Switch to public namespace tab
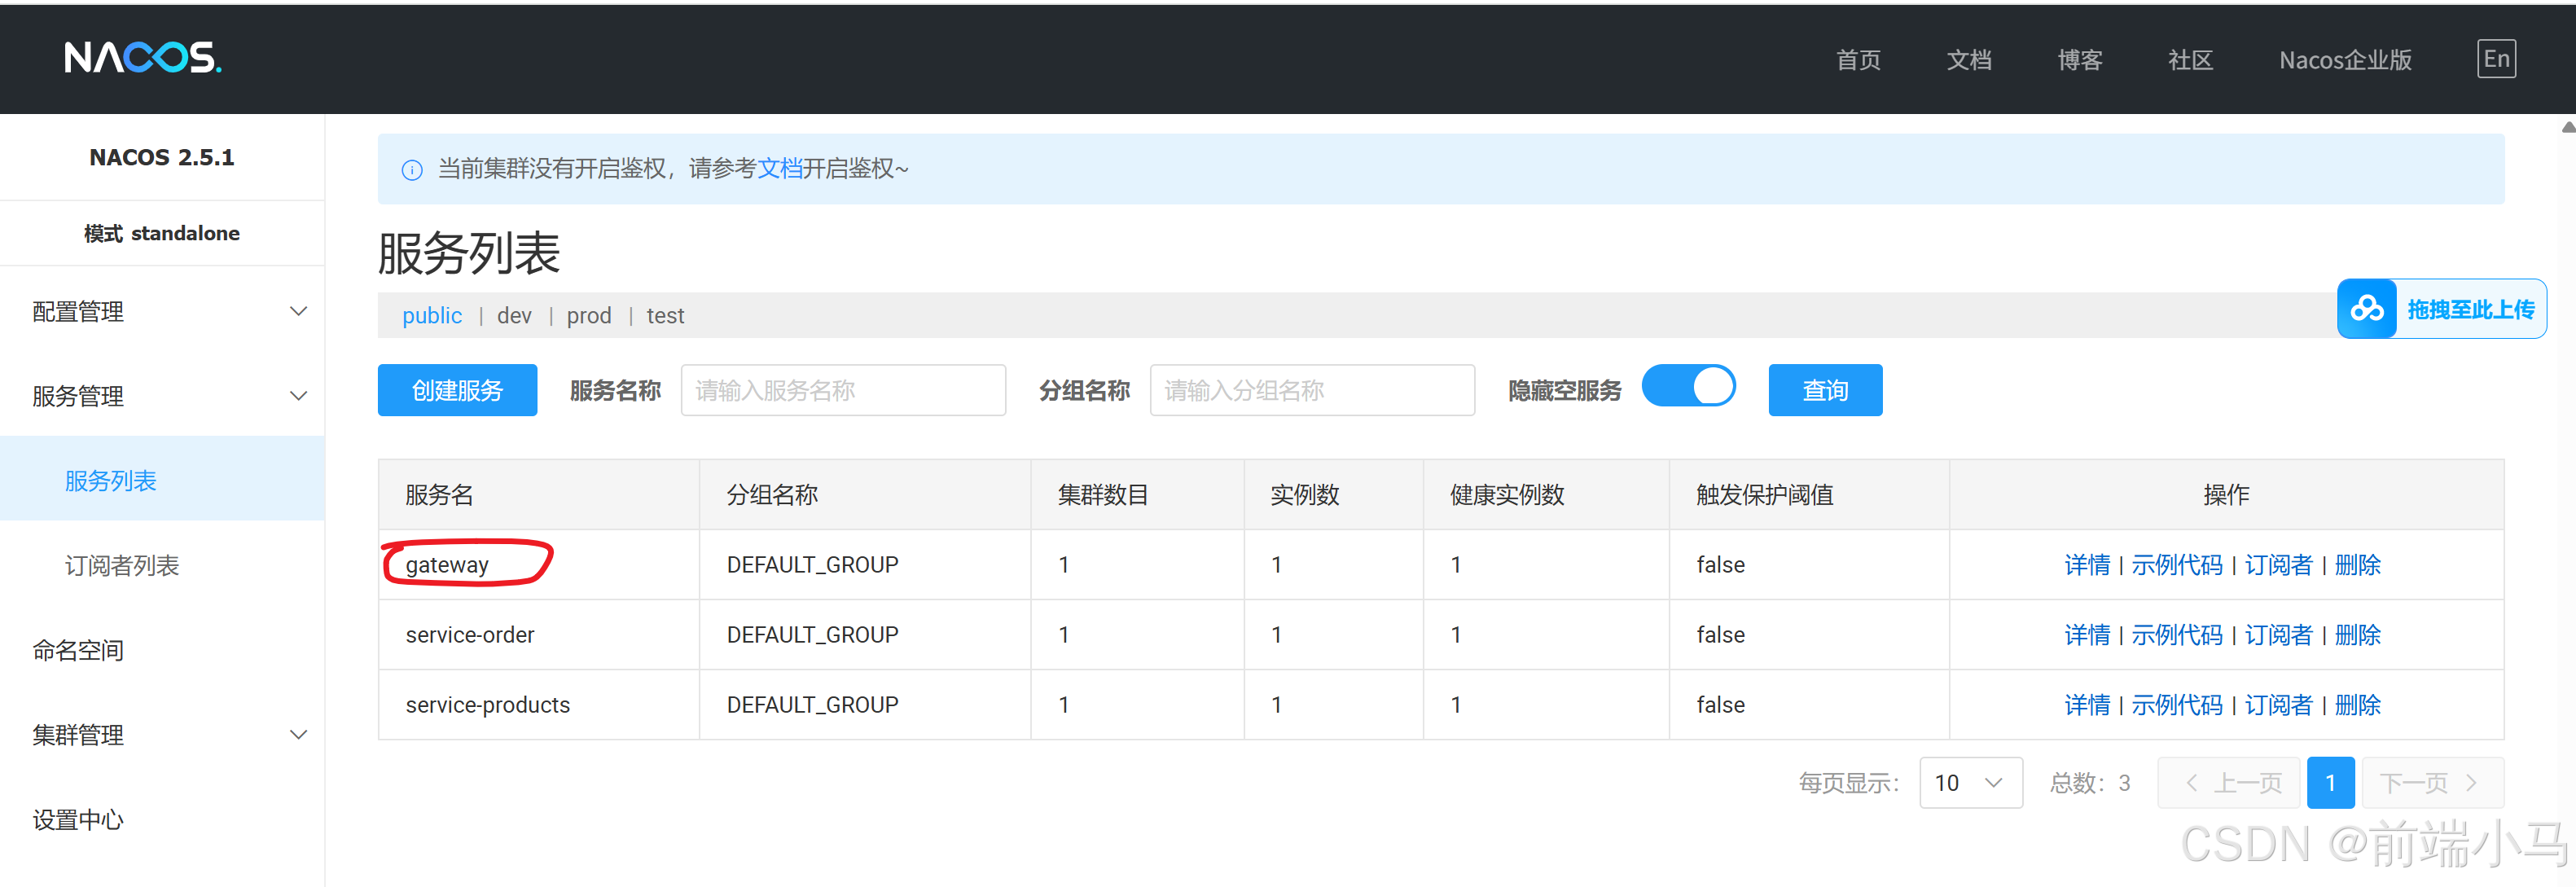The width and height of the screenshot is (2576, 887). [x=432, y=316]
